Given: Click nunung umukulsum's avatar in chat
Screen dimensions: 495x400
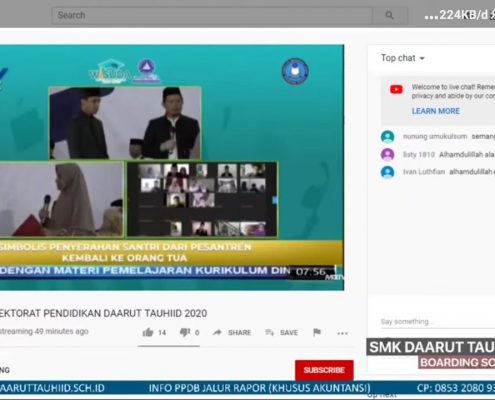Looking at the screenshot, I should (x=387, y=137).
